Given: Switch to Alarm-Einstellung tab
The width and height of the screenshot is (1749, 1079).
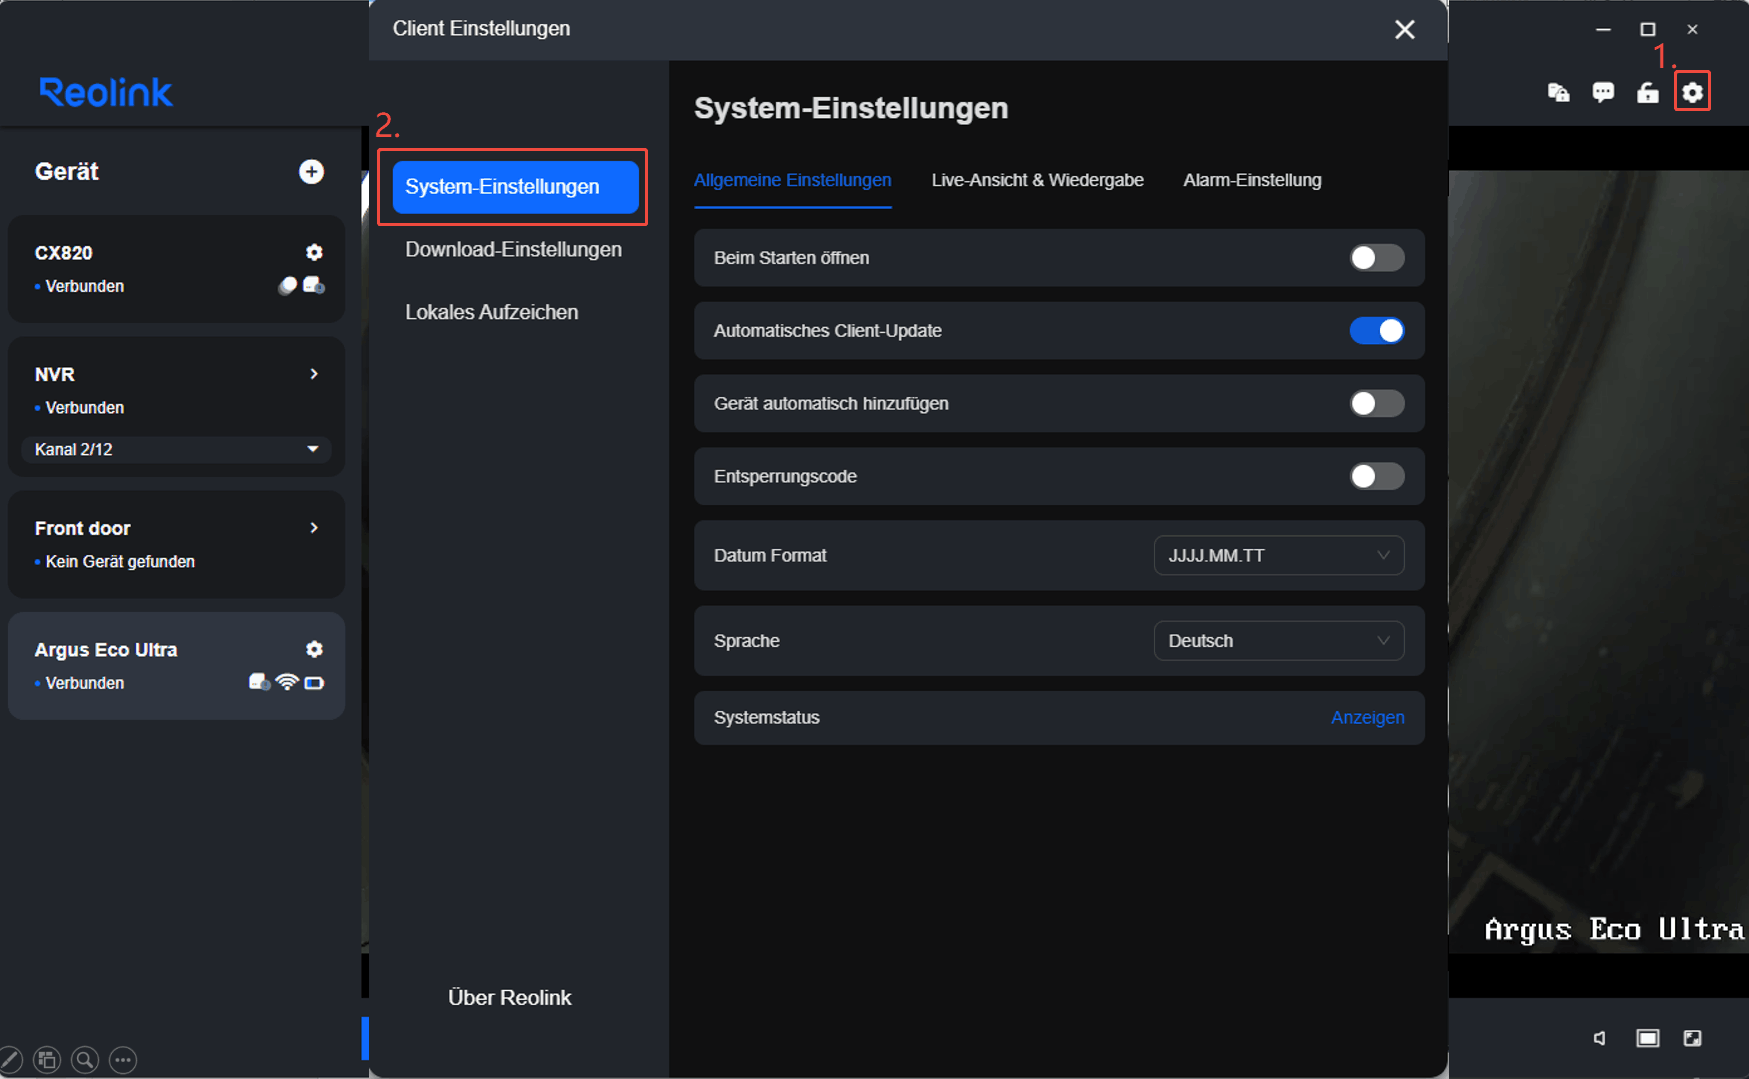Looking at the screenshot, I should coord(1252,180).
